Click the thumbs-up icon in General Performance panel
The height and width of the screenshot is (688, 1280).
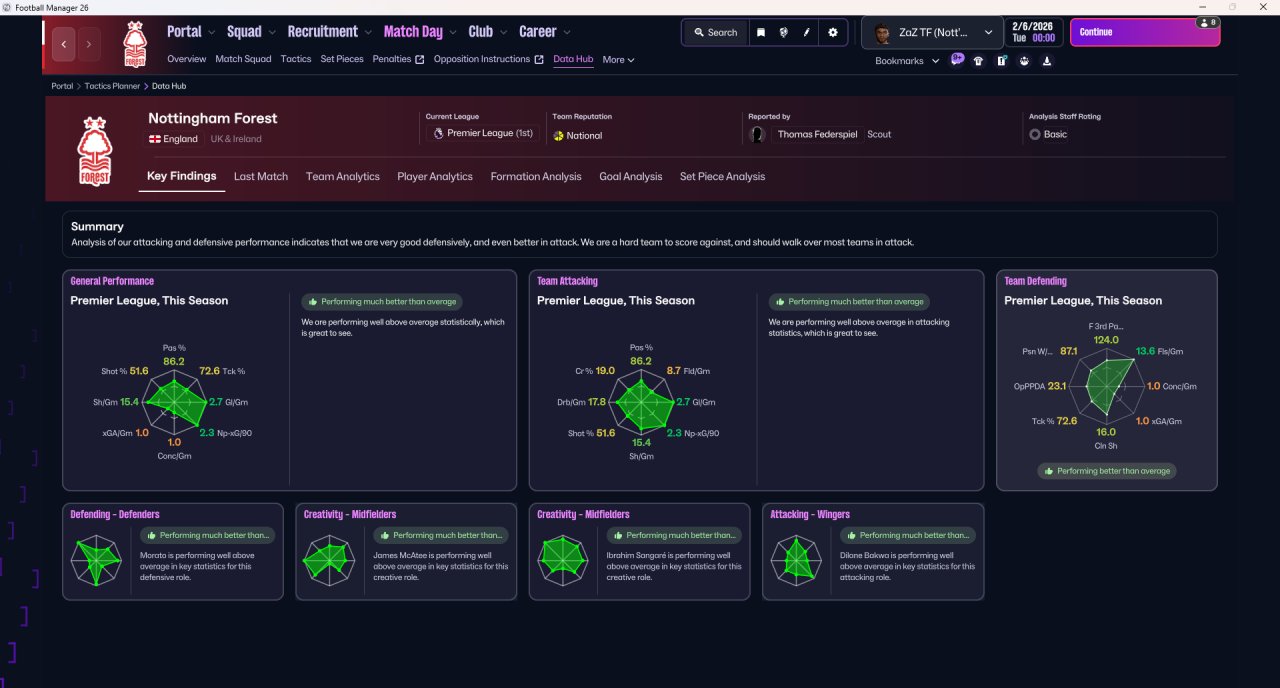[x=313, y=301]
